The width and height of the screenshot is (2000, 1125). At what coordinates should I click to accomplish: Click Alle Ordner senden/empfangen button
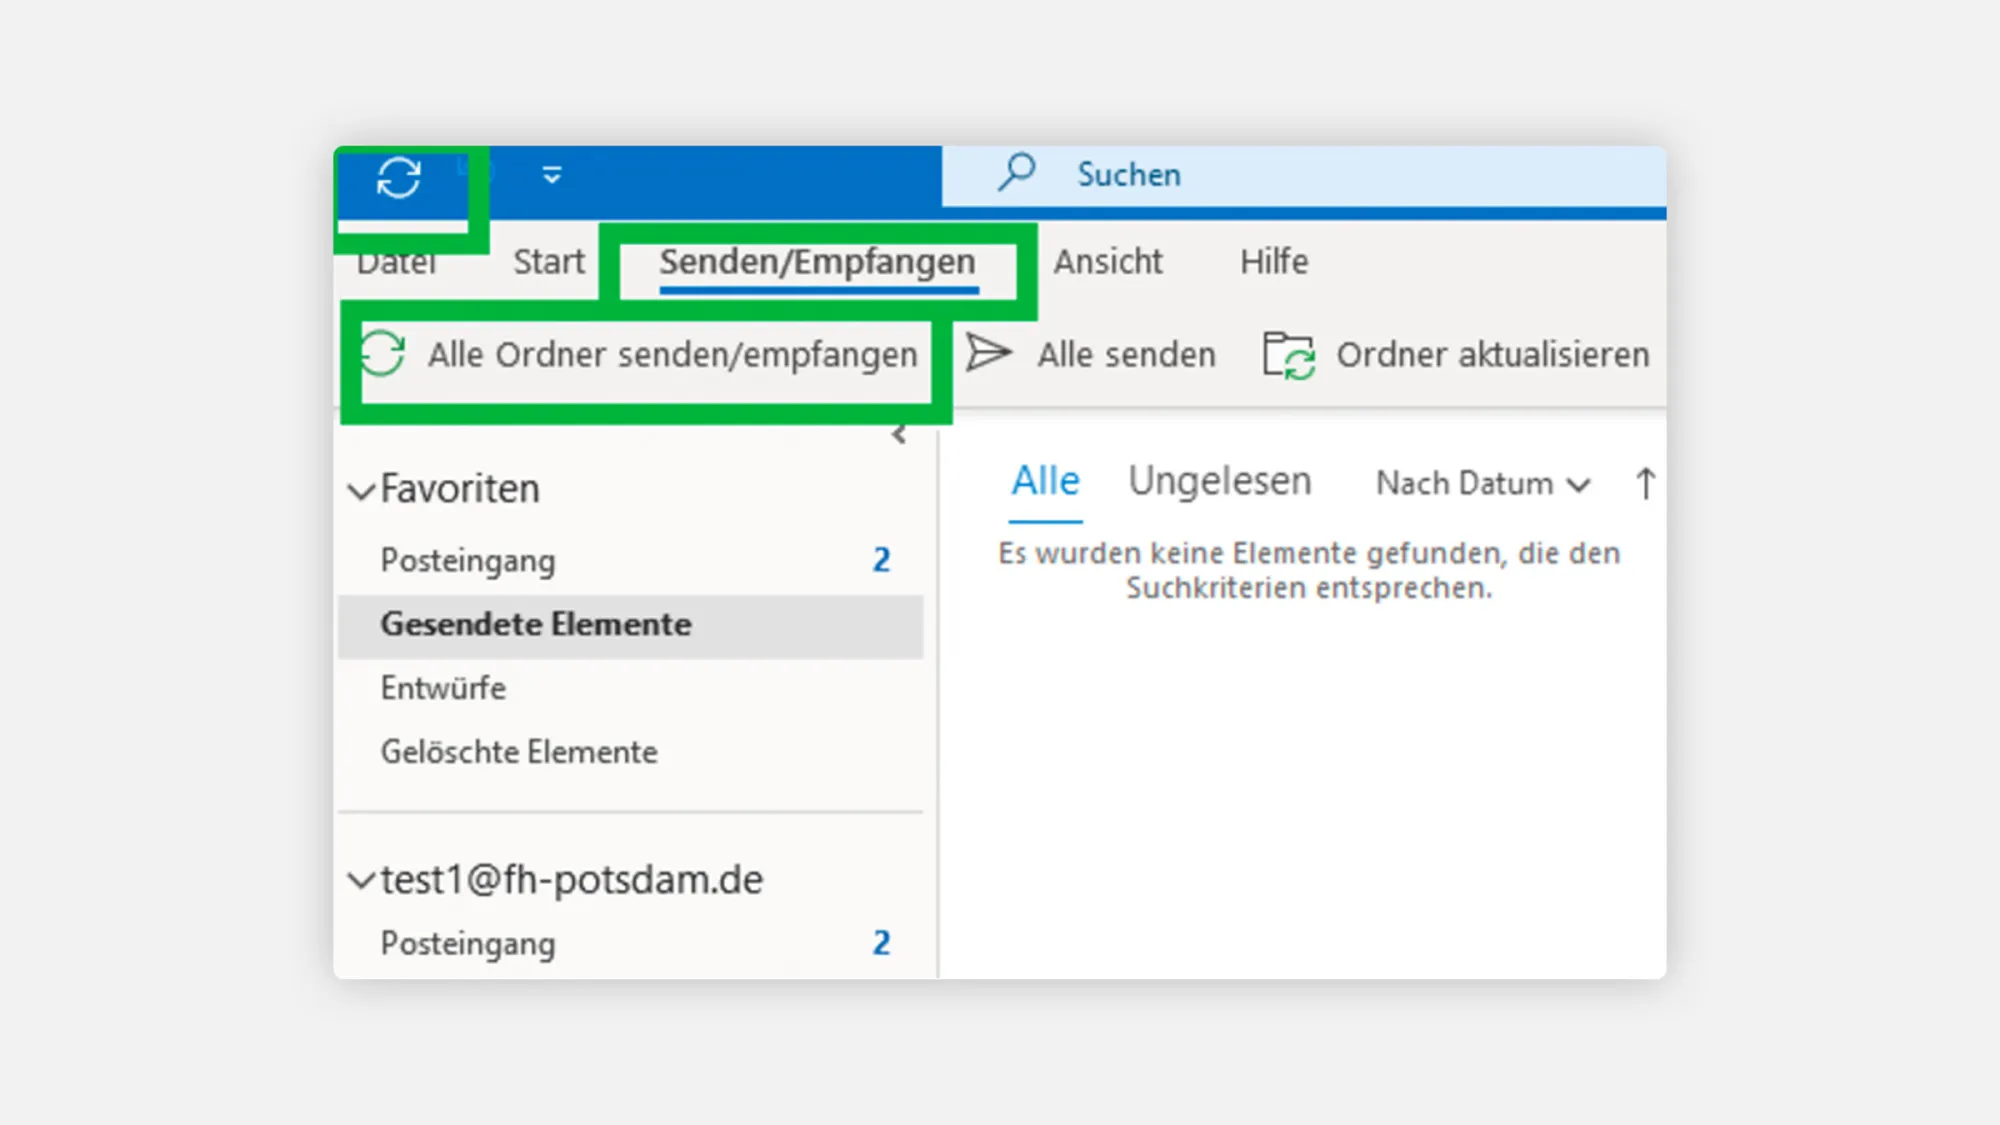point(639,355)
